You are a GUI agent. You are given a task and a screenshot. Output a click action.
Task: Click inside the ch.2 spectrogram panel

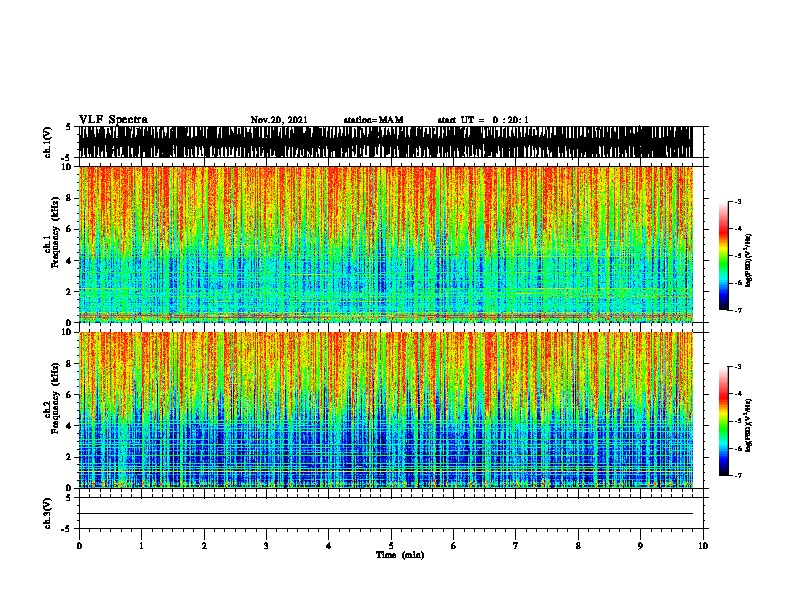click(385, 410)
